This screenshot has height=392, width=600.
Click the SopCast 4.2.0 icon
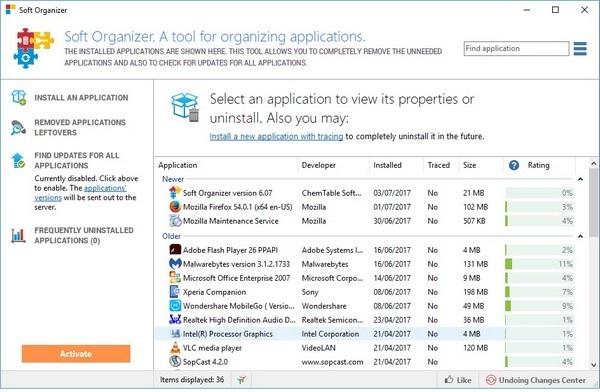(x=175, y=361)
